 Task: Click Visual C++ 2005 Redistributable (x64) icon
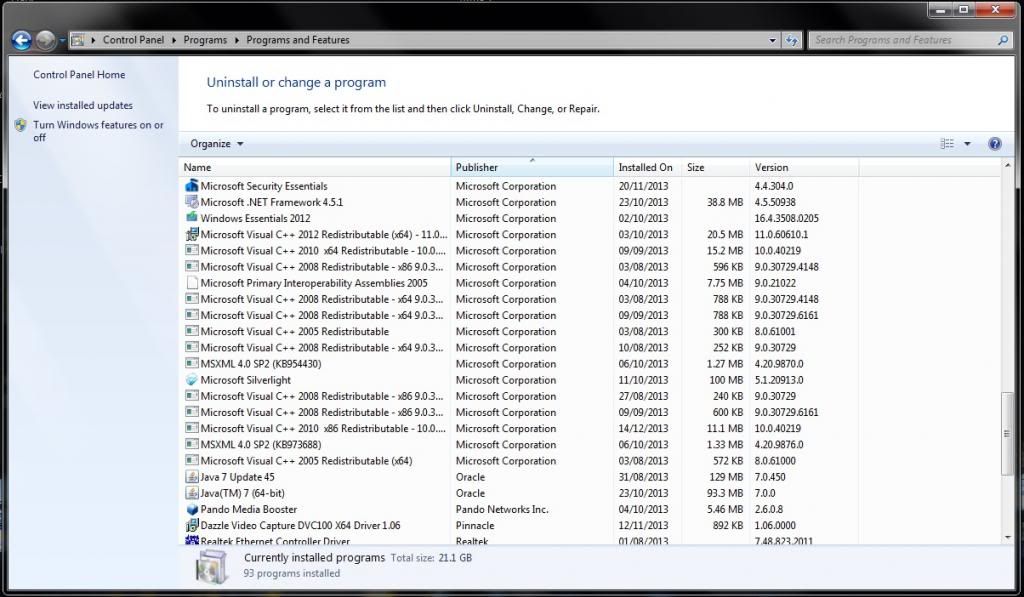click(x=191, y=460)
